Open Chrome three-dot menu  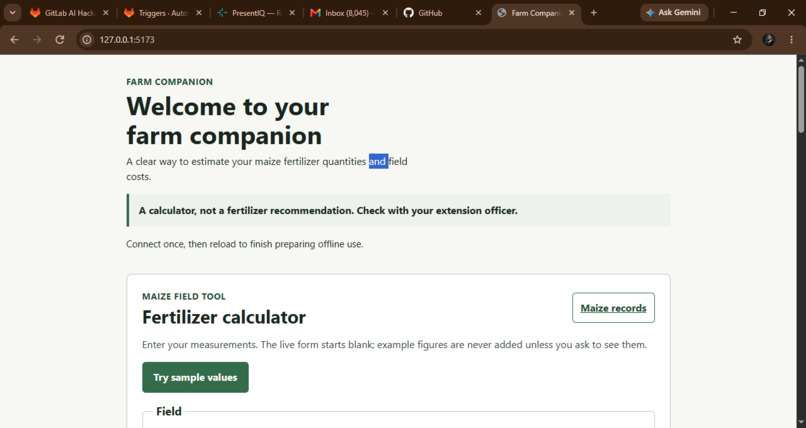coord(792,40)
